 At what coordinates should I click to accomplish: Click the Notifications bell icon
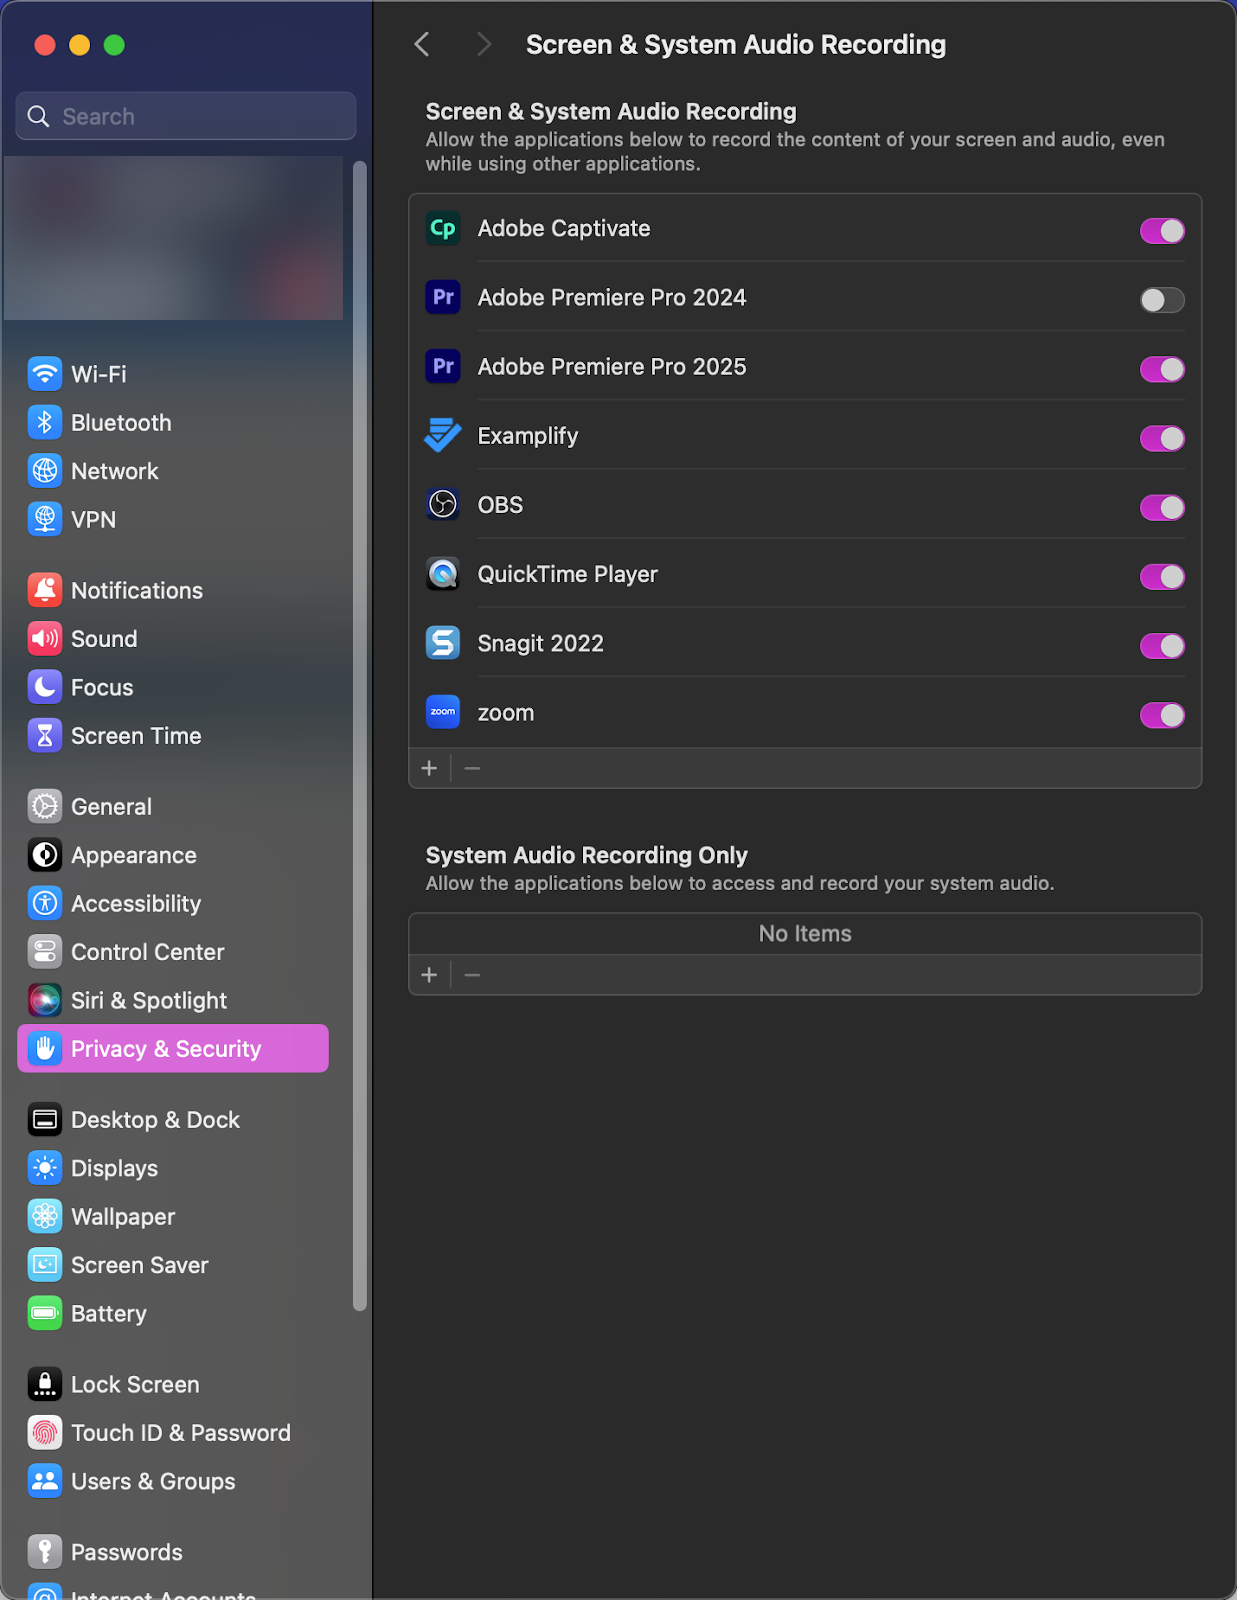(45, 590)
